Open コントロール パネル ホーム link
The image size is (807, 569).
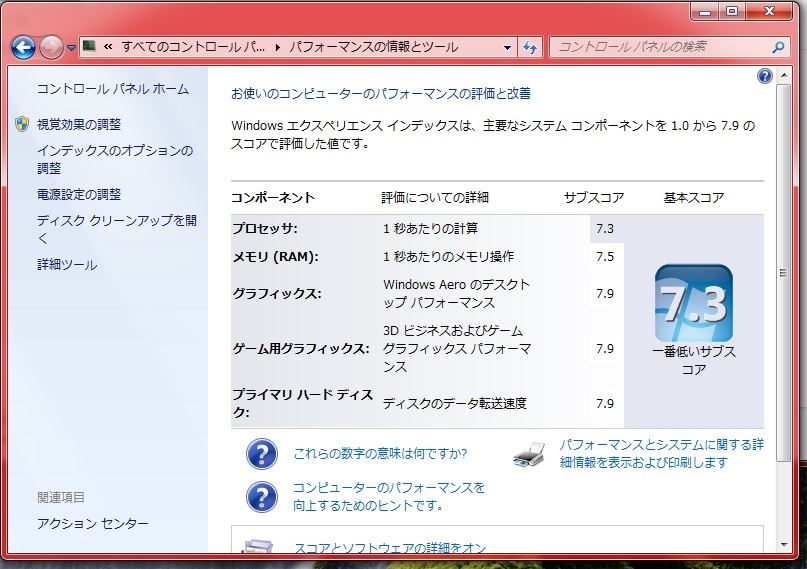click(x=113, y=89)
